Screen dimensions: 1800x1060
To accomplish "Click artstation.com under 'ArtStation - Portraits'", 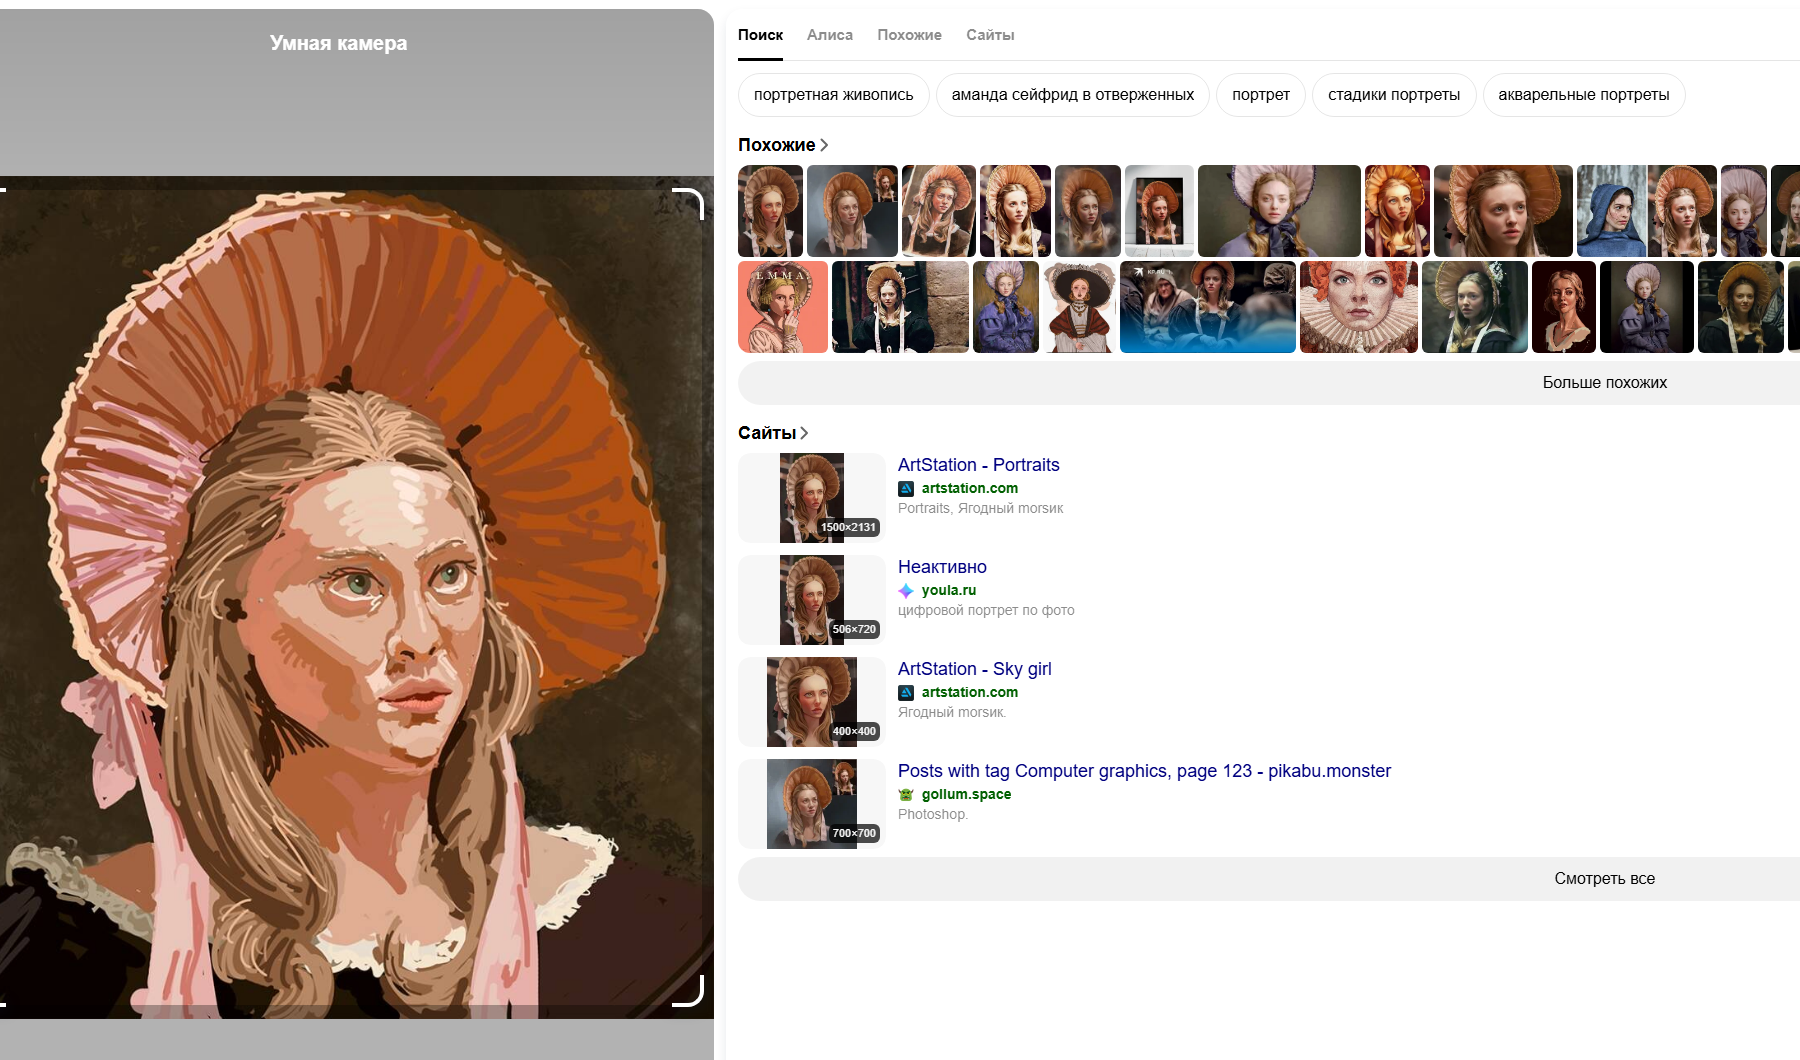I will [970, 489].
